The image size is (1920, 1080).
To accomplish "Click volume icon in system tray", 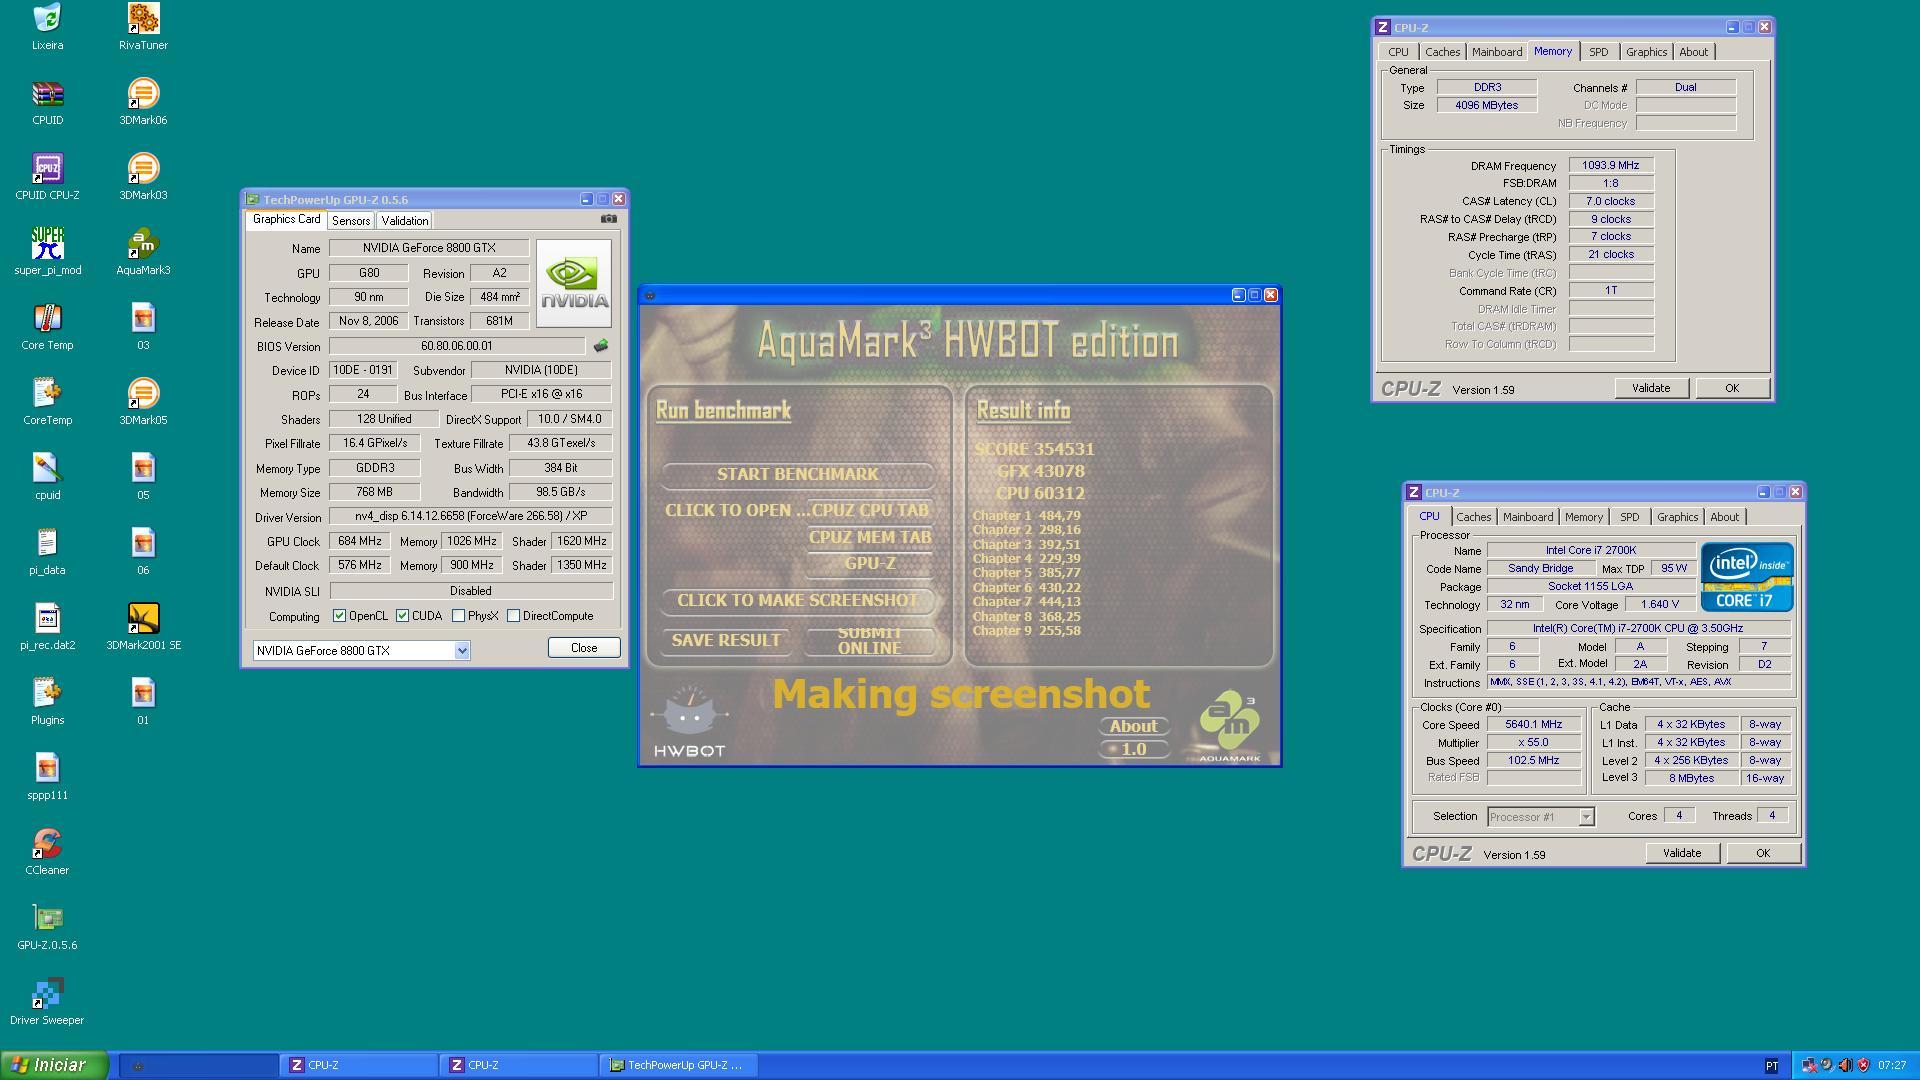I will [1845, 1065].
